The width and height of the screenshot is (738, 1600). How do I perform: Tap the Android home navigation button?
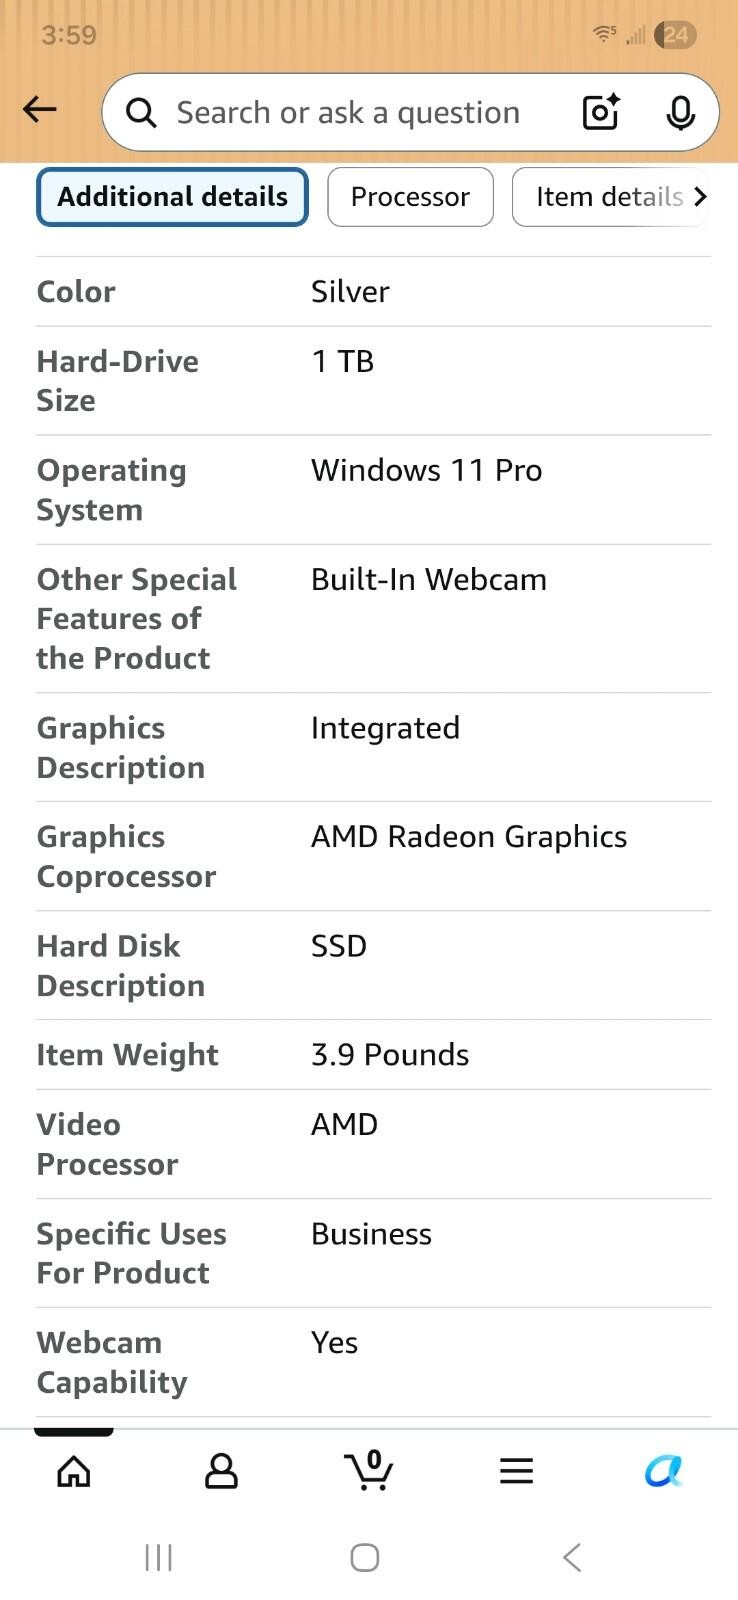pyautogui.click(x=365, y=1557)
